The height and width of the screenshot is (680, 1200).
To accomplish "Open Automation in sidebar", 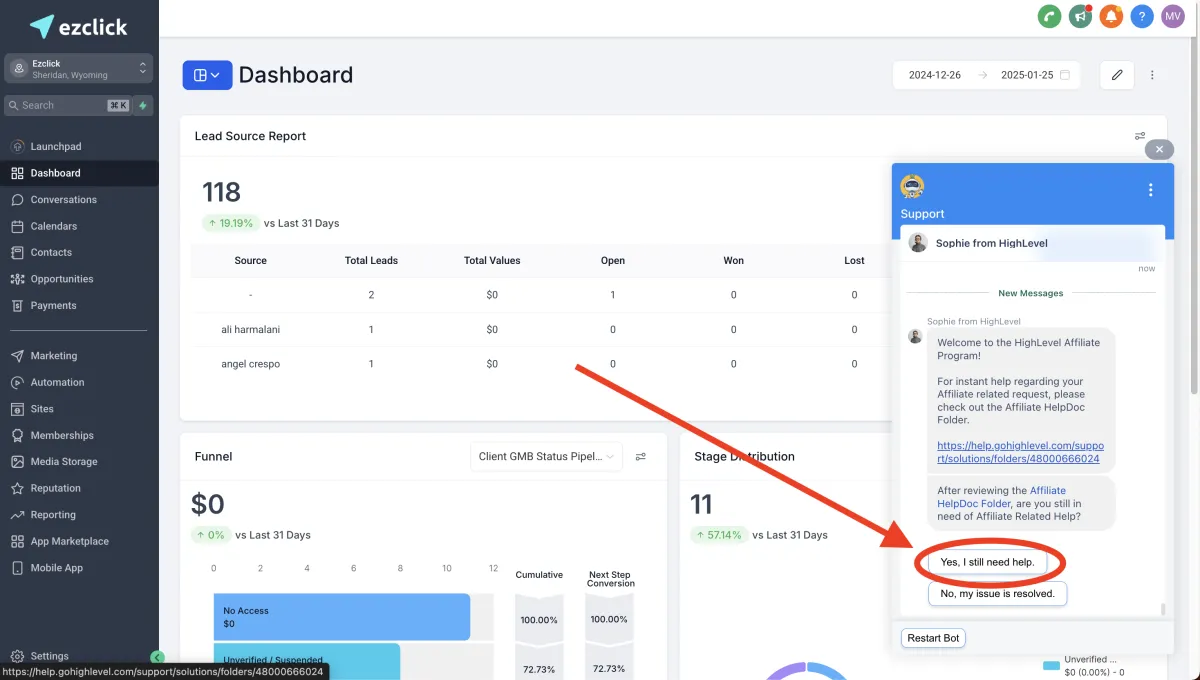I will pos(79,382).
